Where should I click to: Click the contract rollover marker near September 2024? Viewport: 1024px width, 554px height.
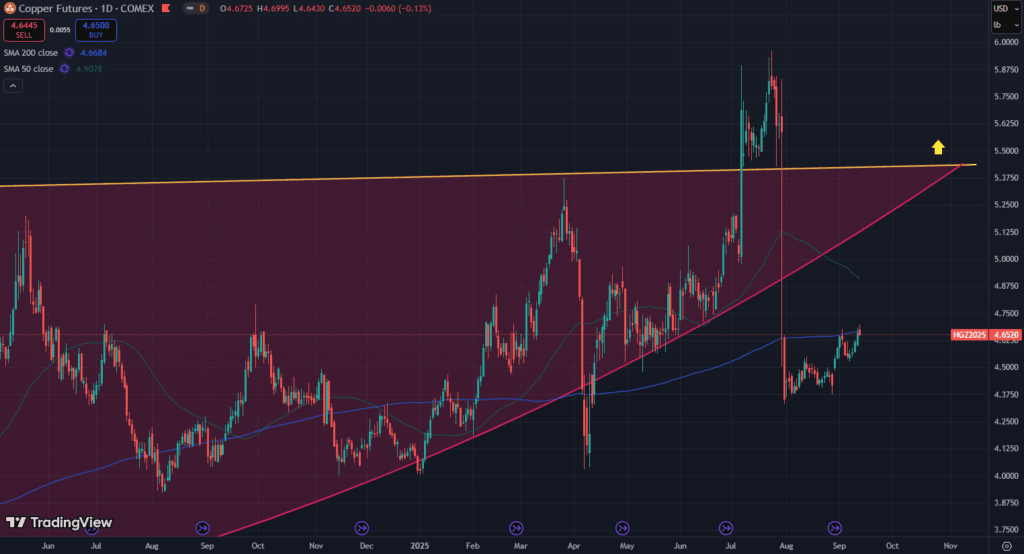coord(203,527)
